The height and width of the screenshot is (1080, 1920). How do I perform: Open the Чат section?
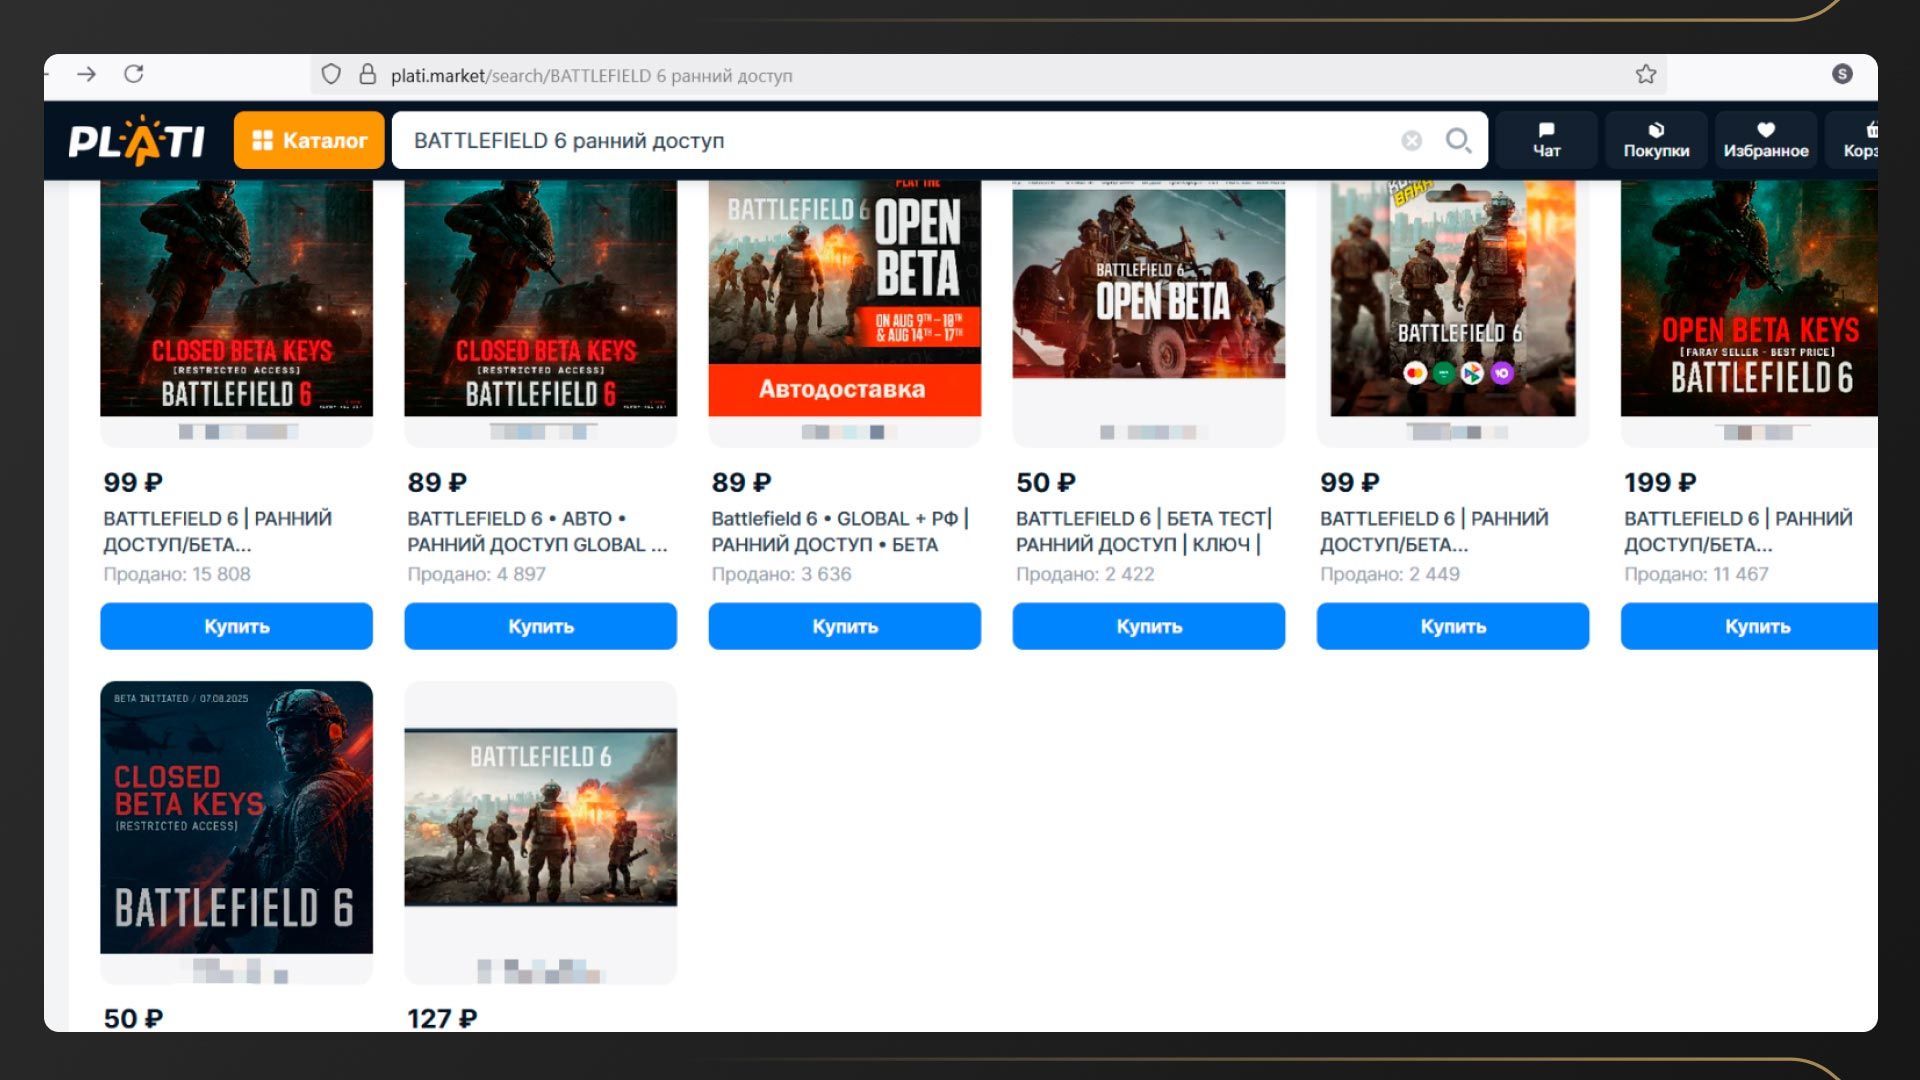pyautogui.click(x=1546, y=140)
